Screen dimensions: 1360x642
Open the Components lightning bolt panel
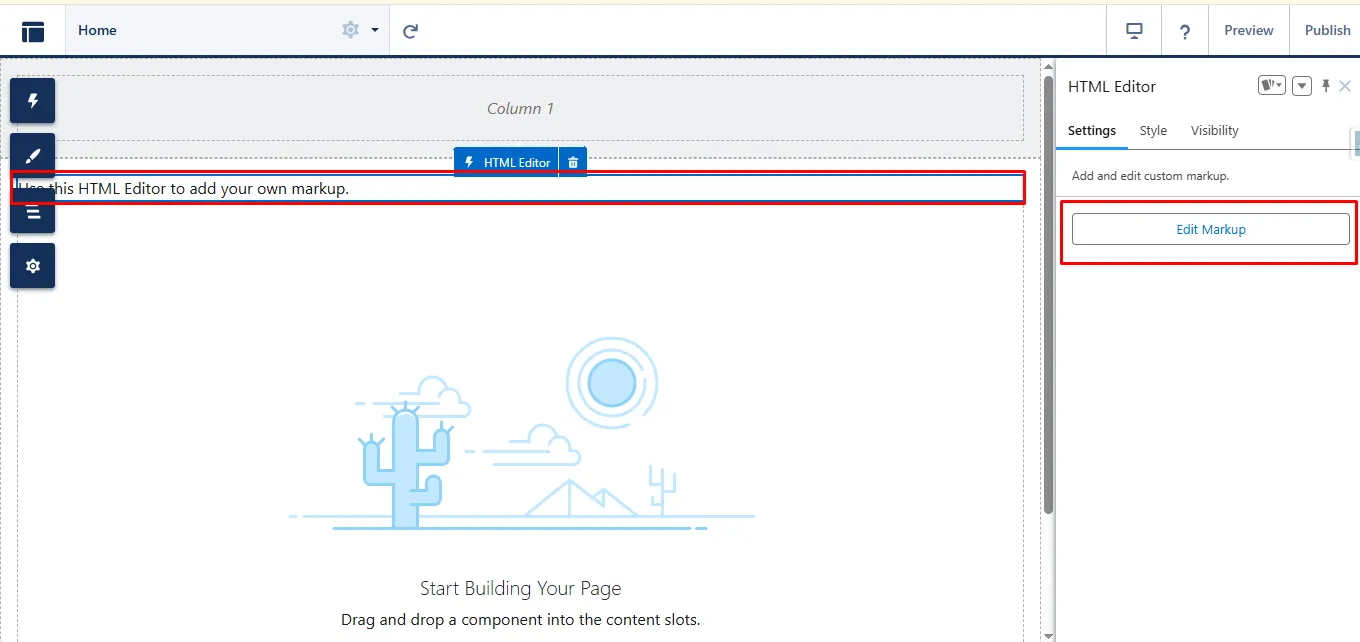pos(32,101)
